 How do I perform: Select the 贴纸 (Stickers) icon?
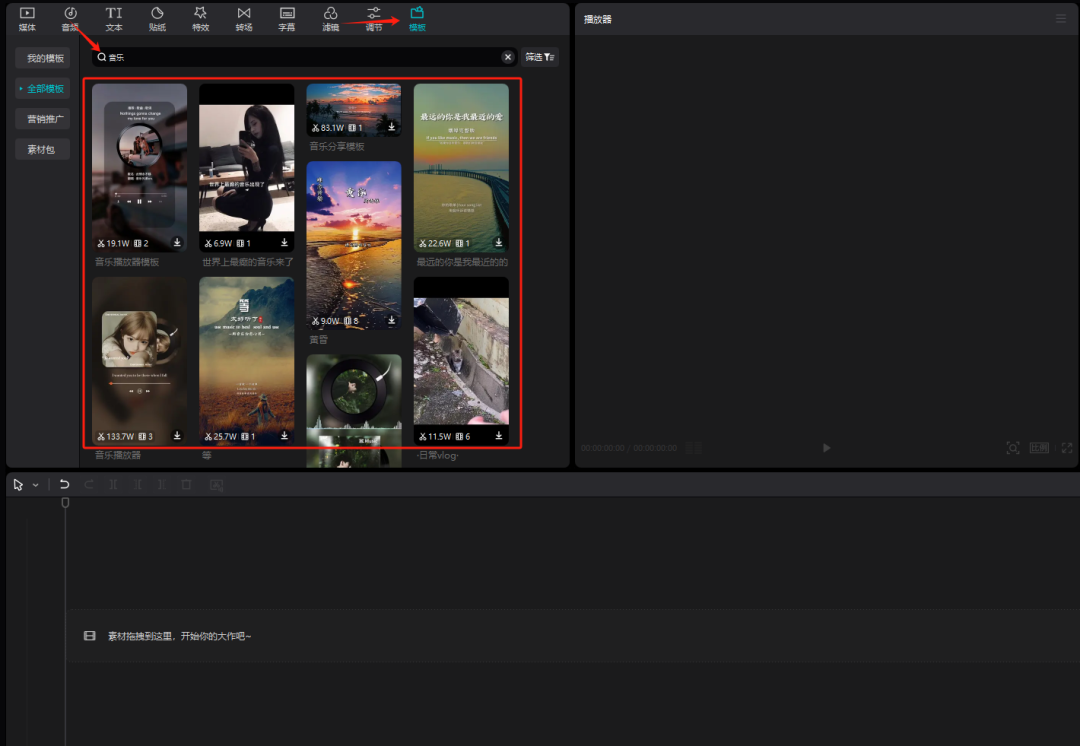pos(157,18)
